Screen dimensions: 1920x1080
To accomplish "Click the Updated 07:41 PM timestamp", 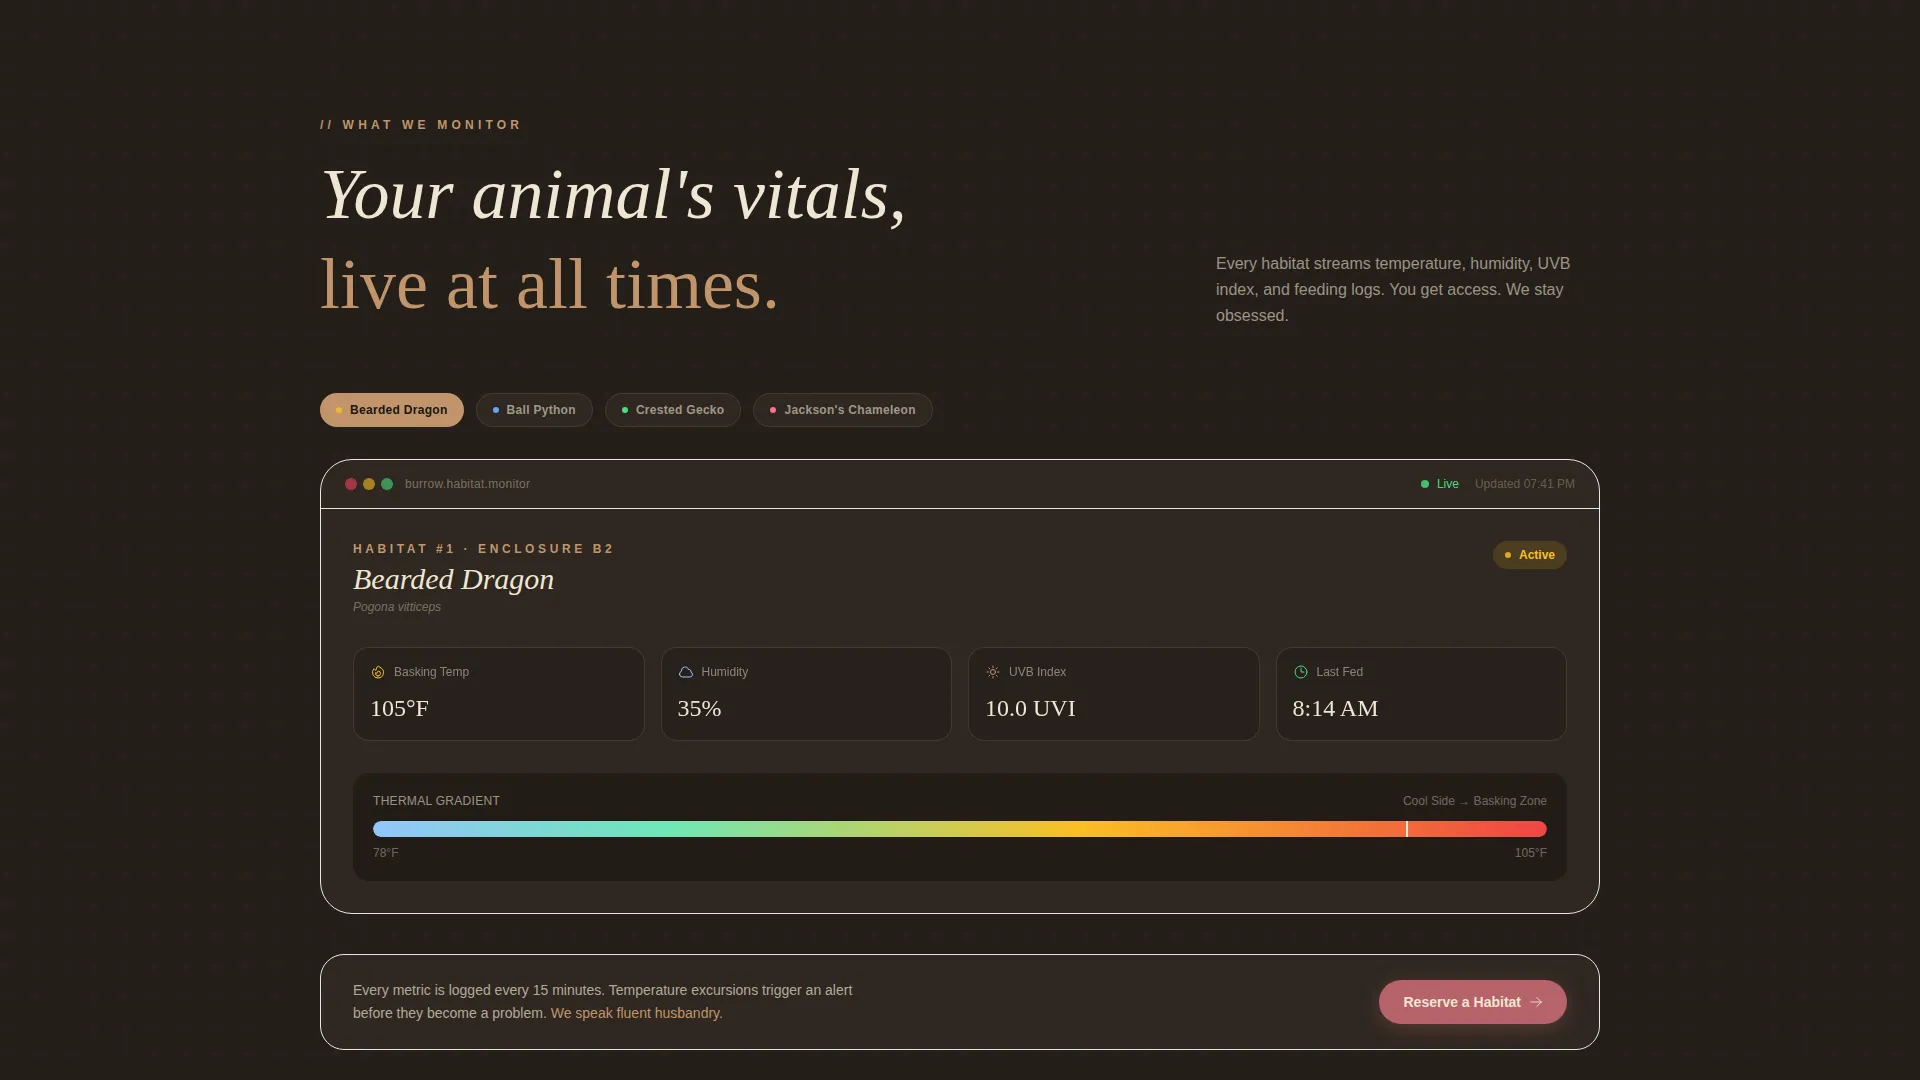I will [1524, 484].
